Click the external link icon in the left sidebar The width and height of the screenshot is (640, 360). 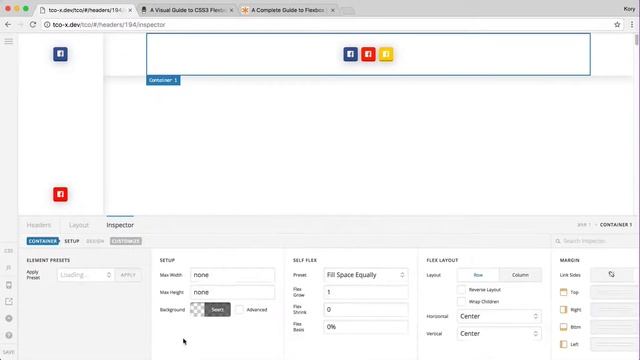pos(9,302)
